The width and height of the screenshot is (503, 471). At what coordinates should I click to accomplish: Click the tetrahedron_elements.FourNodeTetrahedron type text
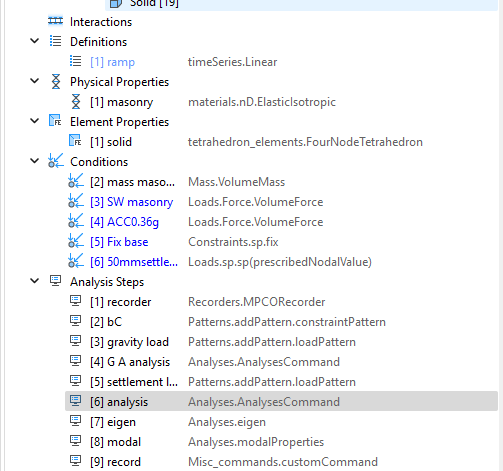305,142
